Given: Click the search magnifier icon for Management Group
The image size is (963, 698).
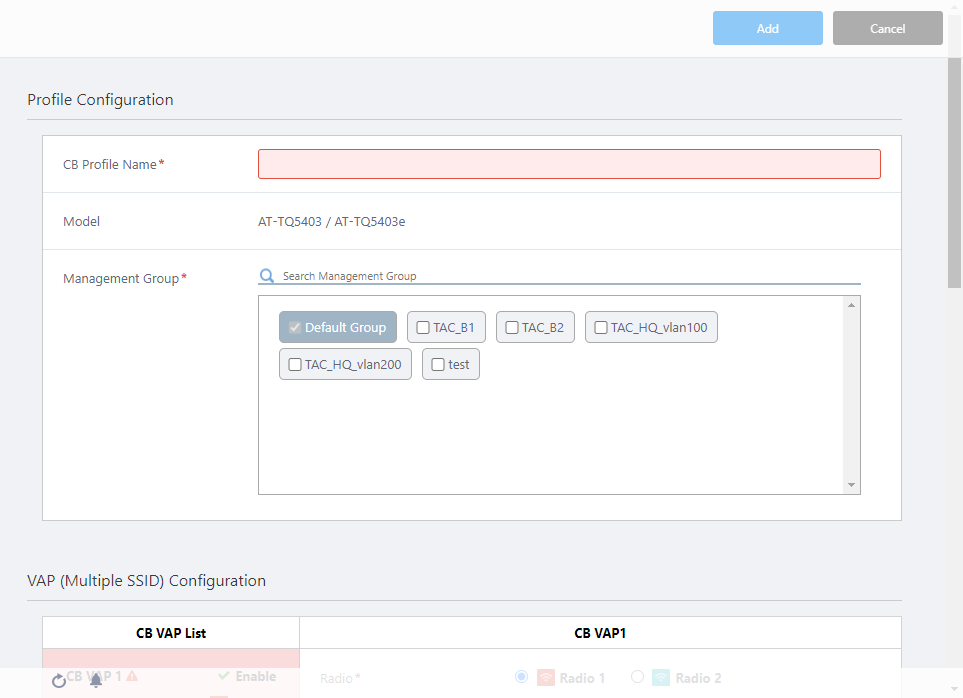Looking at the screenshot, I should (x=267, y=276).
